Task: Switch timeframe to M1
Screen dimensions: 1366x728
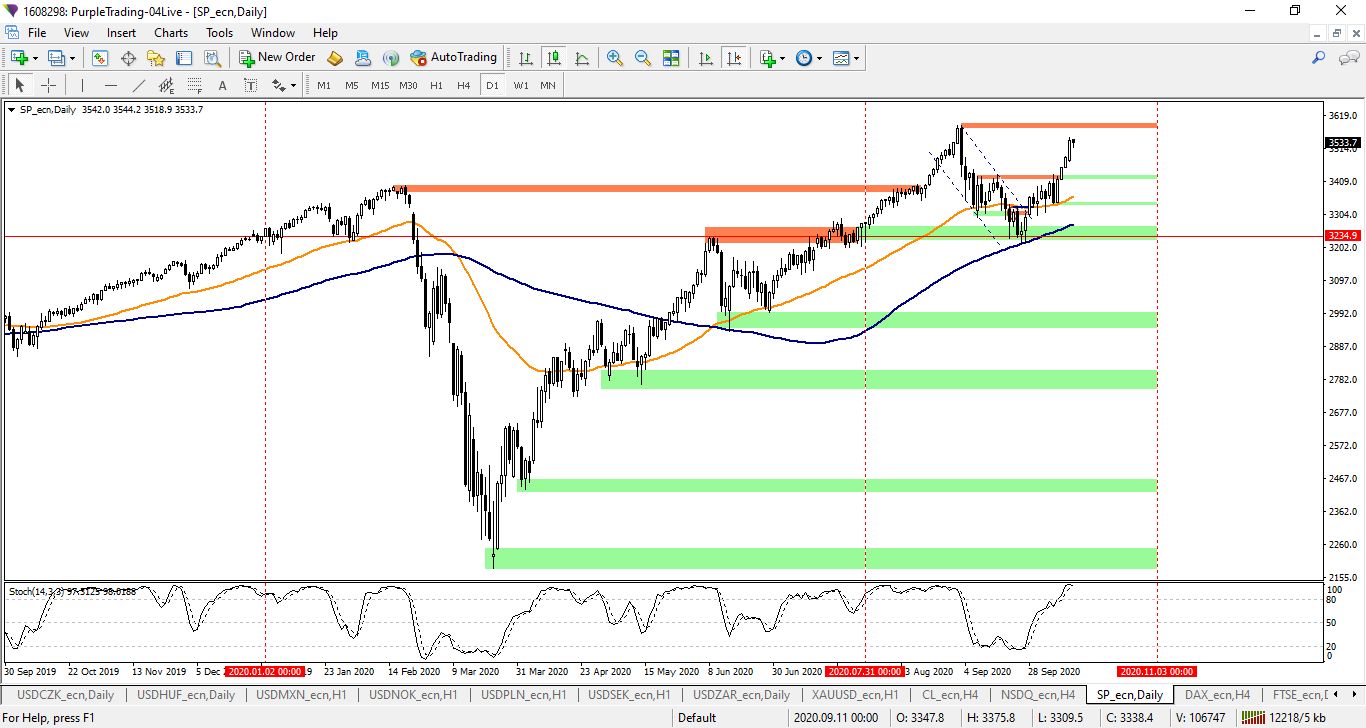Action: pyautogui.click(x=324, y=86)
